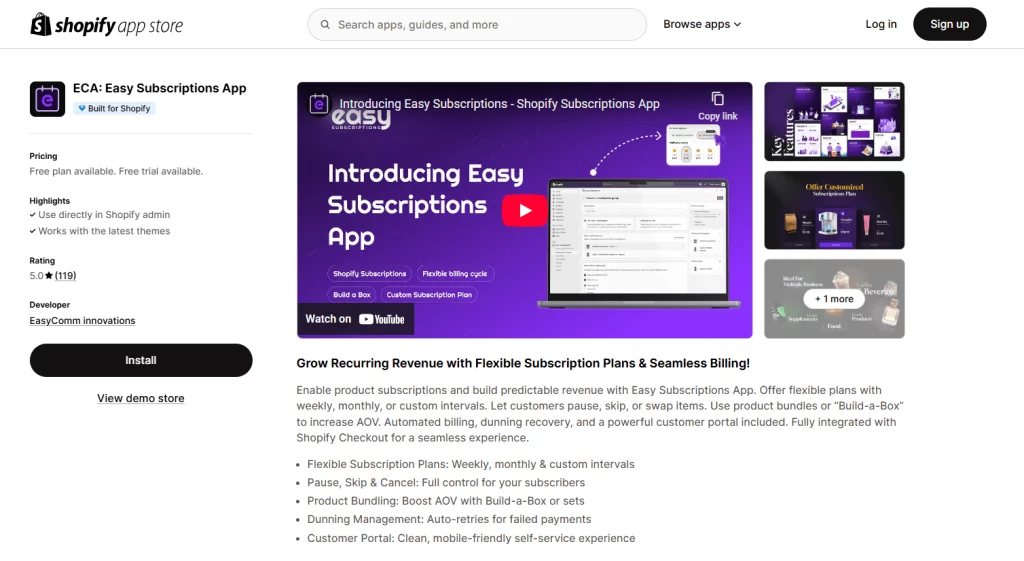1024x561 pixels.
Task: Click the +1 more thumbnail
Action: click(835, 299)
